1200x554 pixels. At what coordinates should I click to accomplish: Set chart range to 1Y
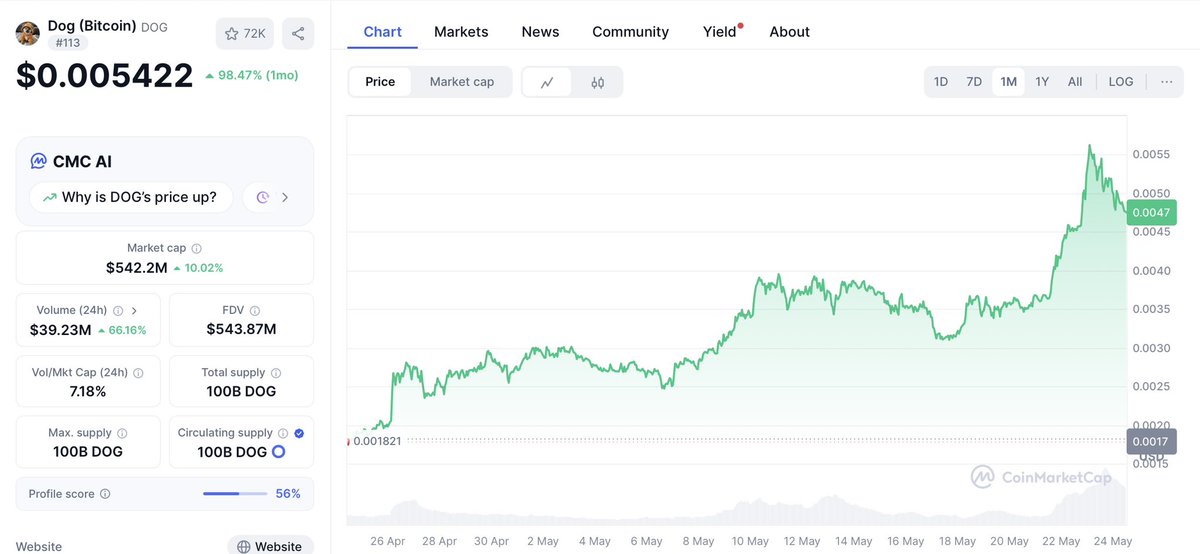1042,82
